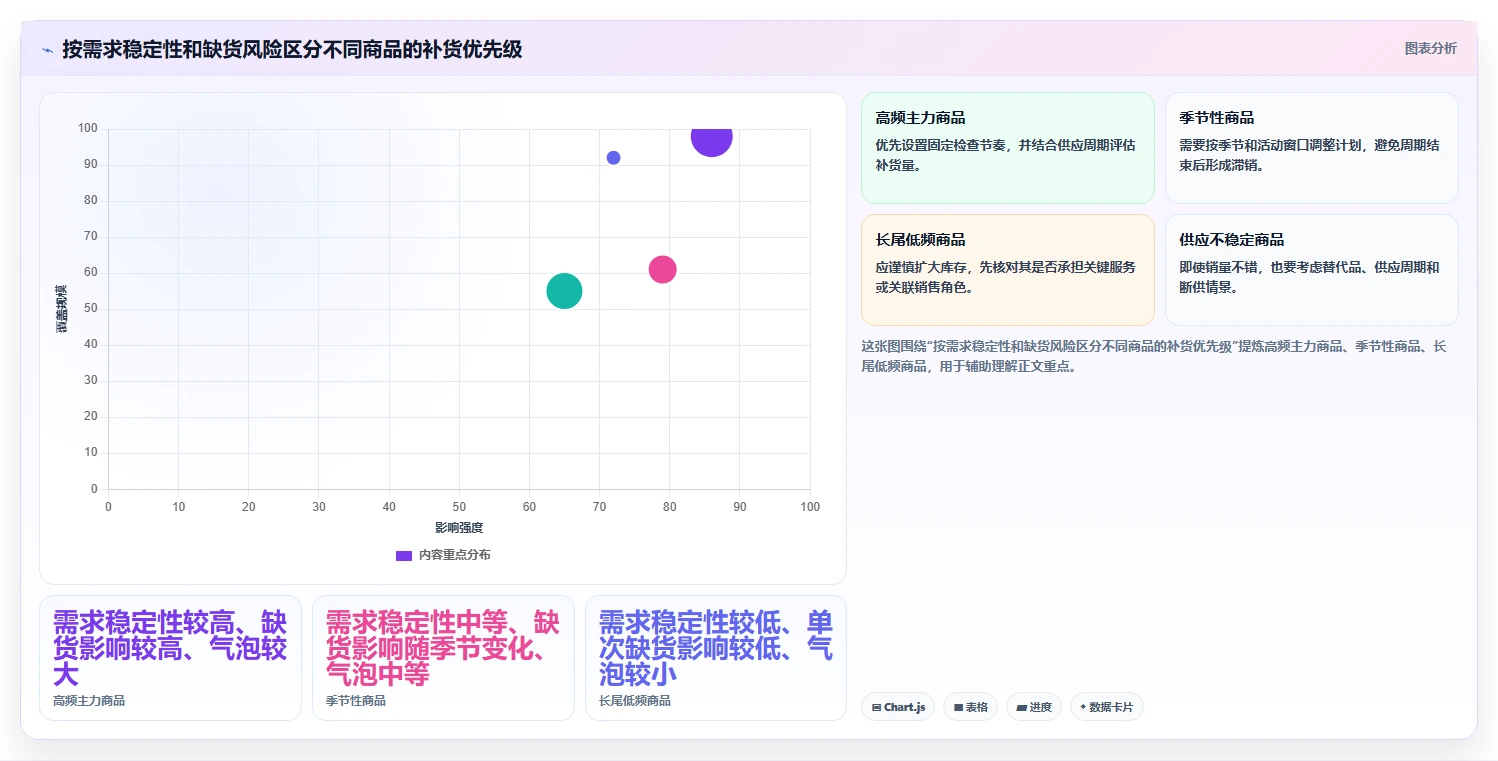Toggle the 内容重点分布 legend color box
Screen dimensions: 1498x761
click(x=404, y=555)
